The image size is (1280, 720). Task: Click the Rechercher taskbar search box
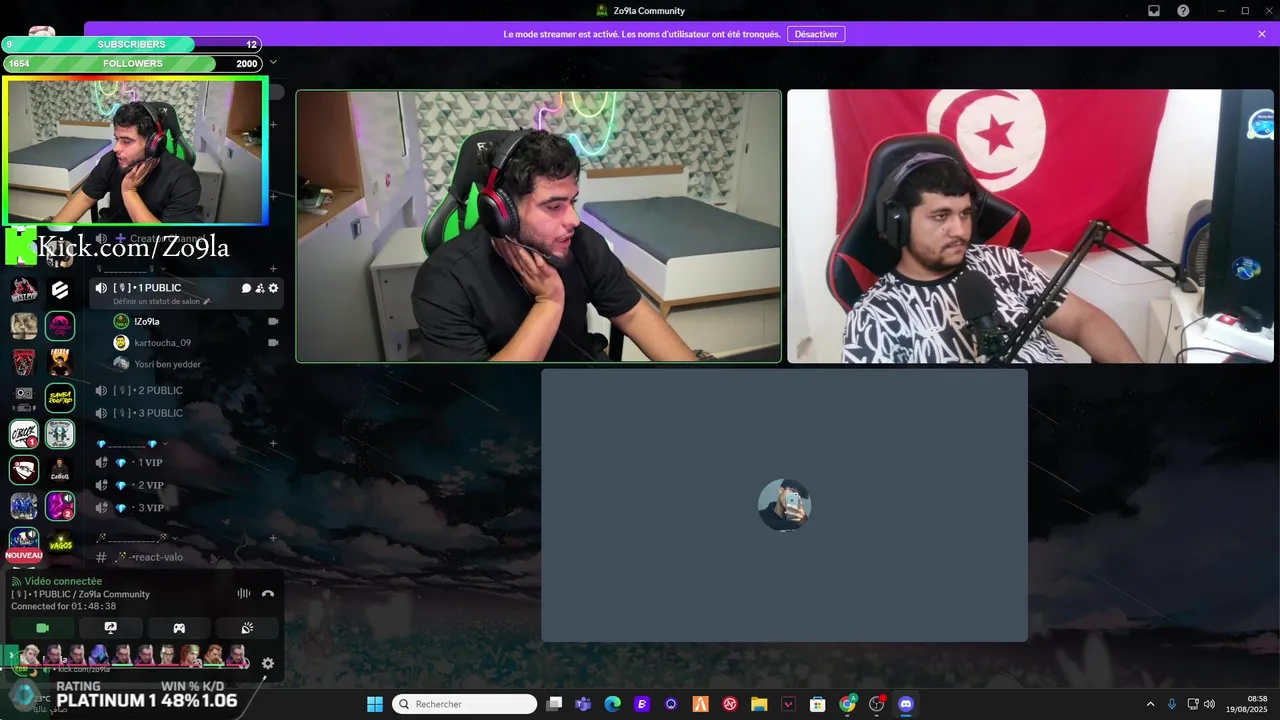click(x=465, y=704)
